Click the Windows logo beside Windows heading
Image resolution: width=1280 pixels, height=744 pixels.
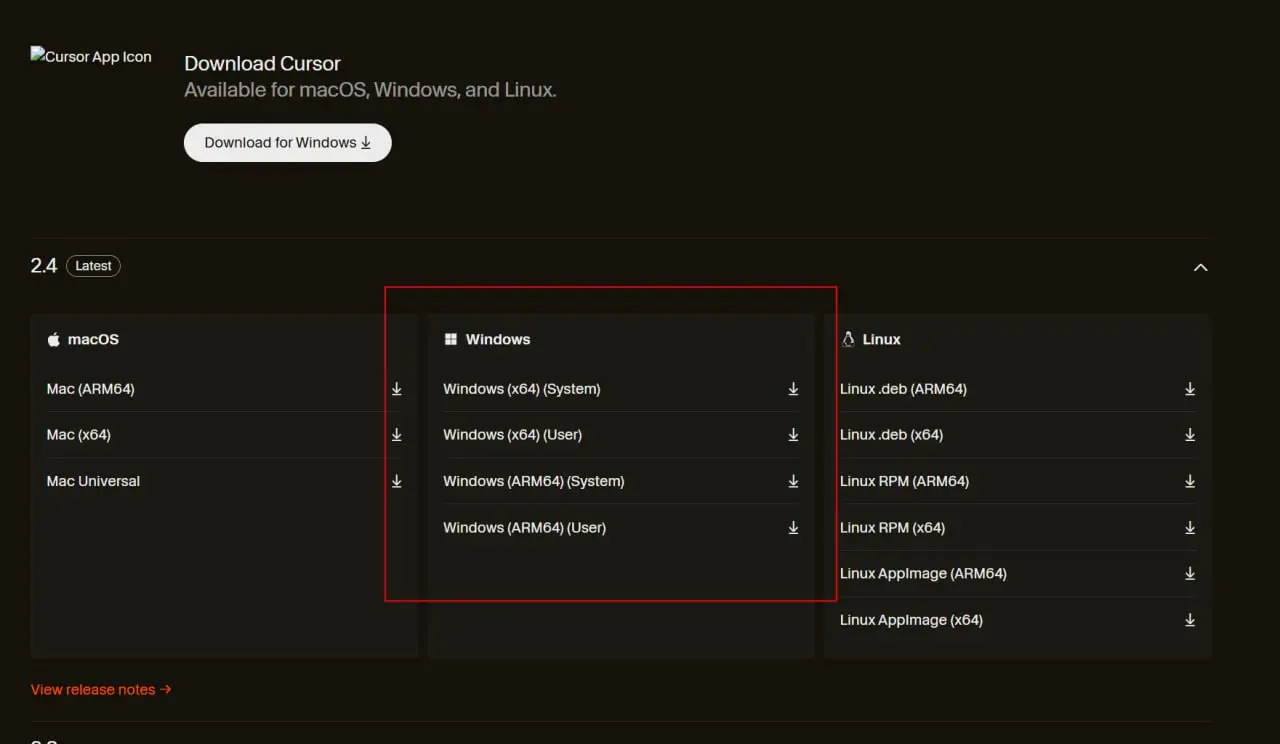coord(450,340)
